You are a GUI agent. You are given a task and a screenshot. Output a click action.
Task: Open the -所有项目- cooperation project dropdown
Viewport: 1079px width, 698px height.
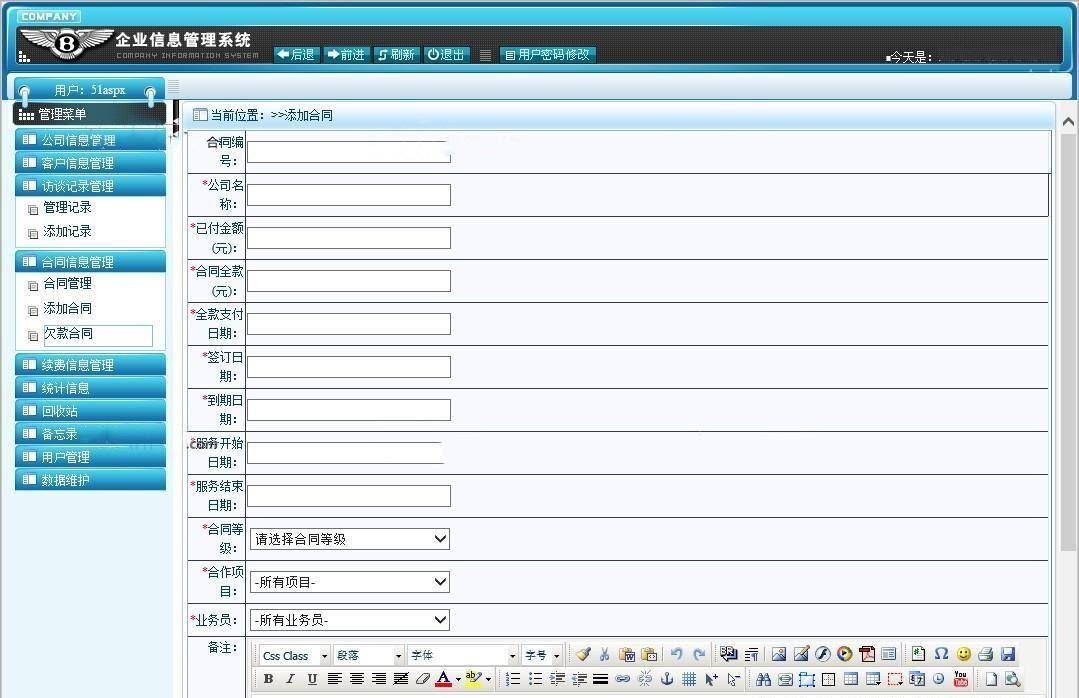(349, 582)
